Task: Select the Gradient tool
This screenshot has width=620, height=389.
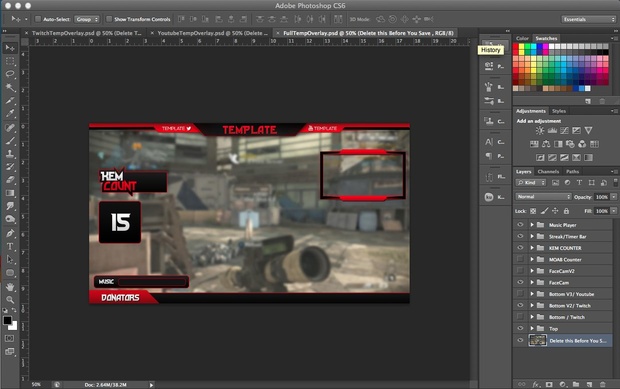Action: (10, 193)
